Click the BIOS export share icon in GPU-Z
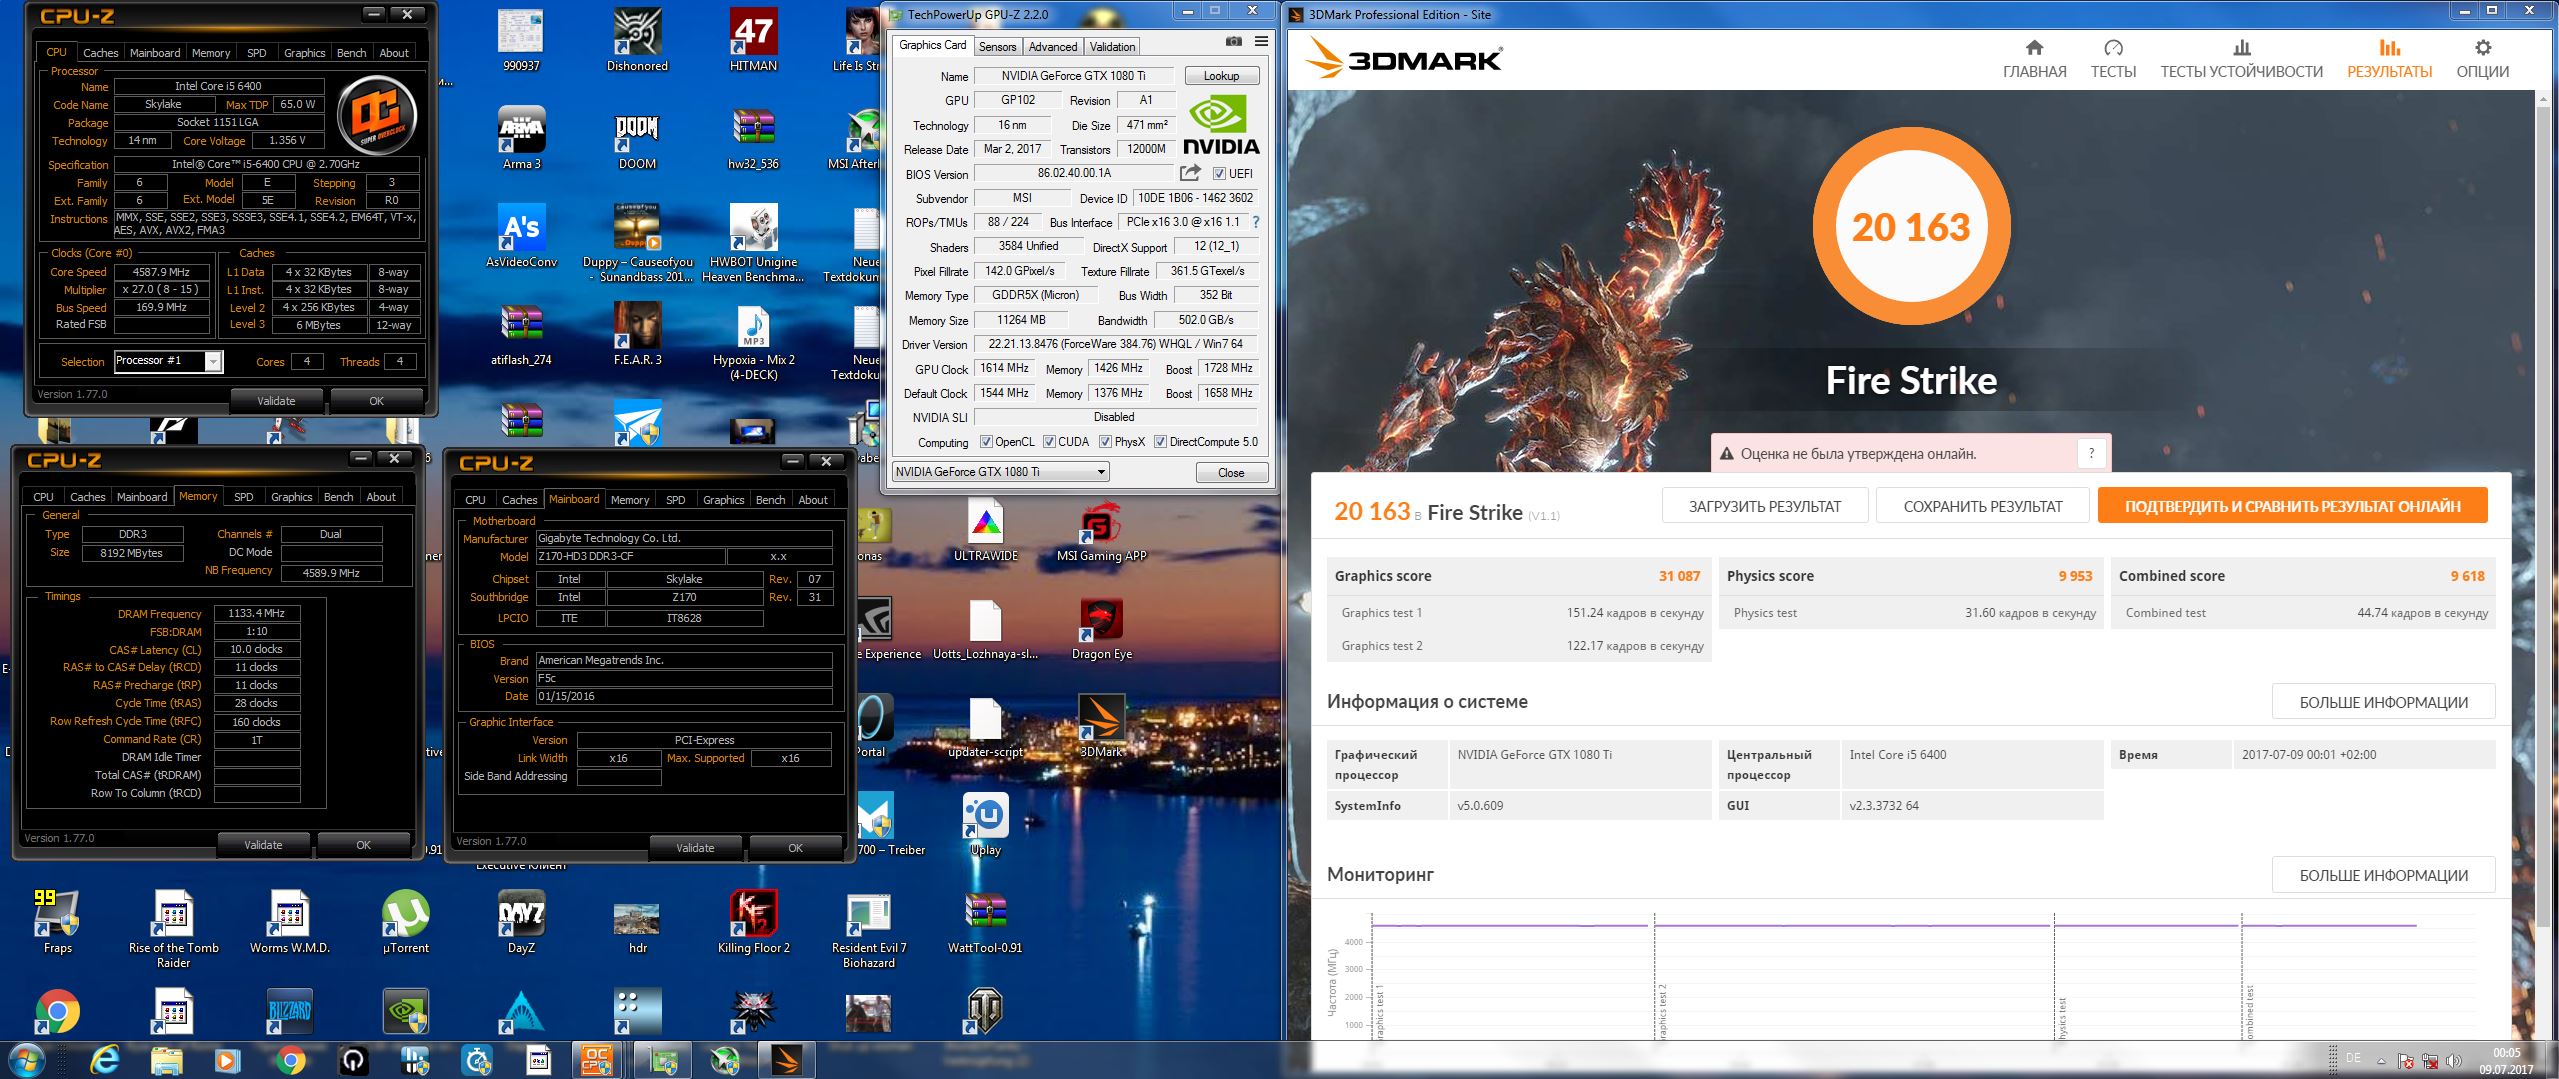2559x1079 pixels. pos(1190,173)
